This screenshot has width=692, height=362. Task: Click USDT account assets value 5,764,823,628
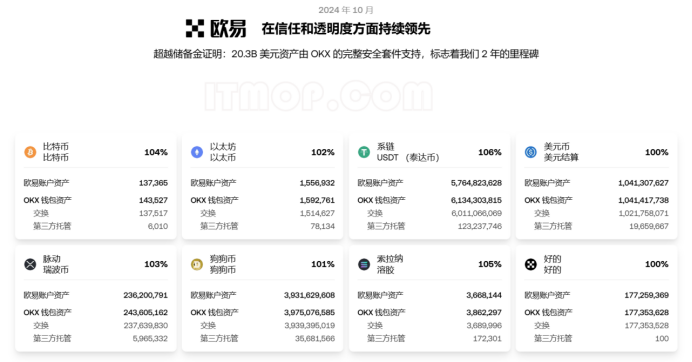(x=476, y=183)
